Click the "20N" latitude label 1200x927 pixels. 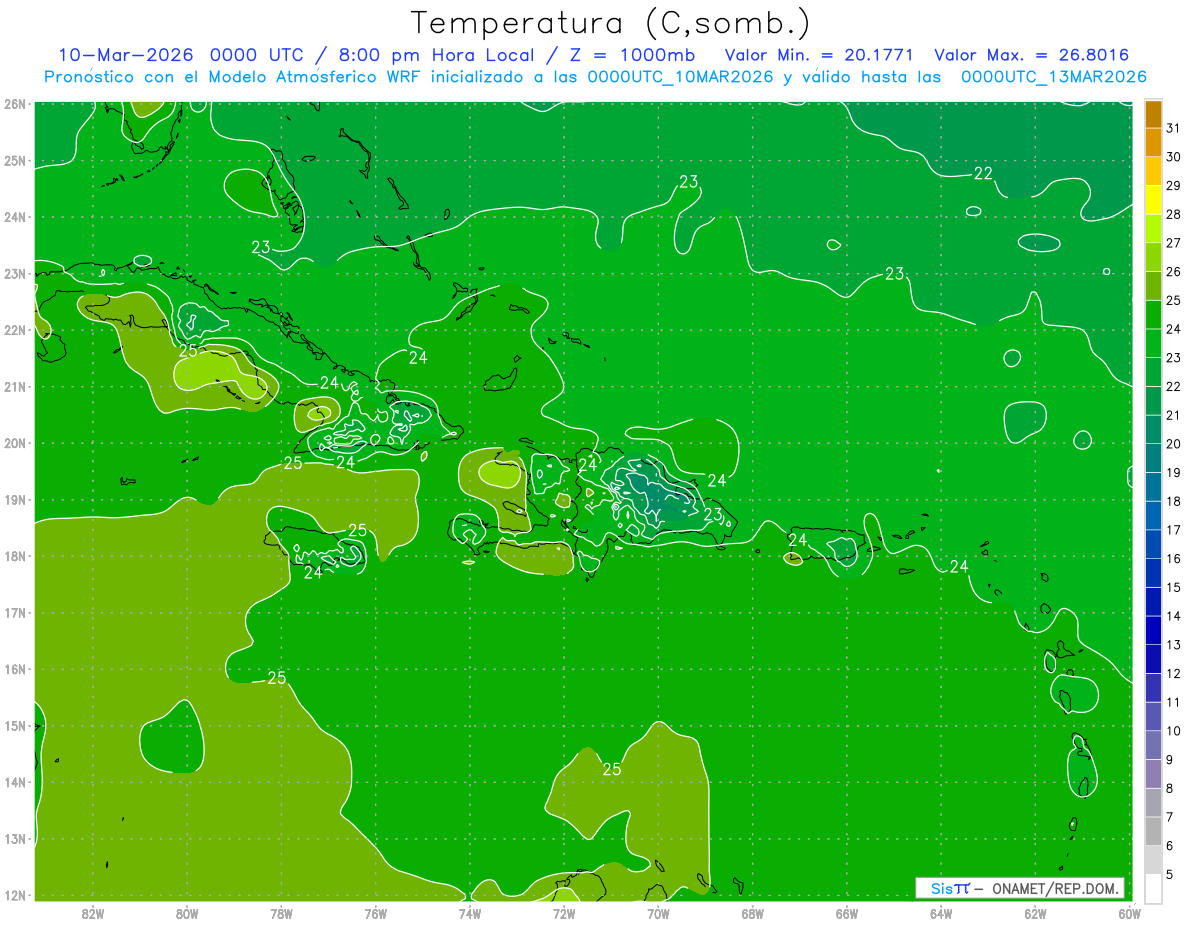15,443
